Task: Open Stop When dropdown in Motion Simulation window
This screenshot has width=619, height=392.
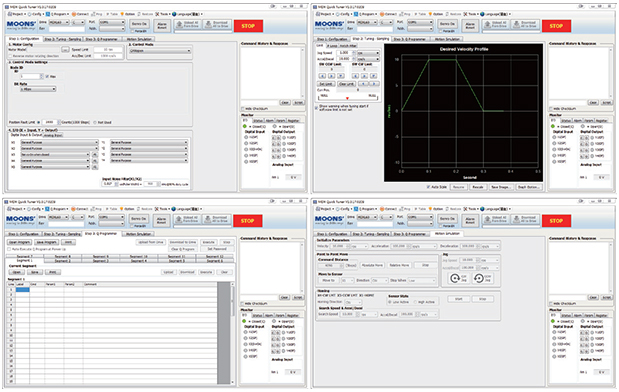Action: point(422,281)
